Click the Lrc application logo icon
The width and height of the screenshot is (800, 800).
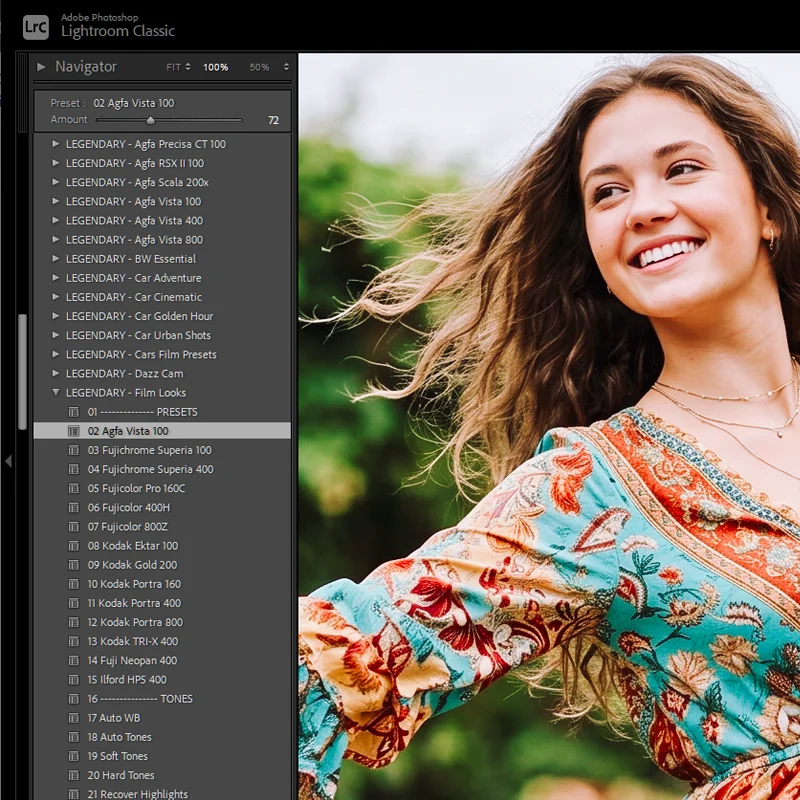[x=36, y=27]
